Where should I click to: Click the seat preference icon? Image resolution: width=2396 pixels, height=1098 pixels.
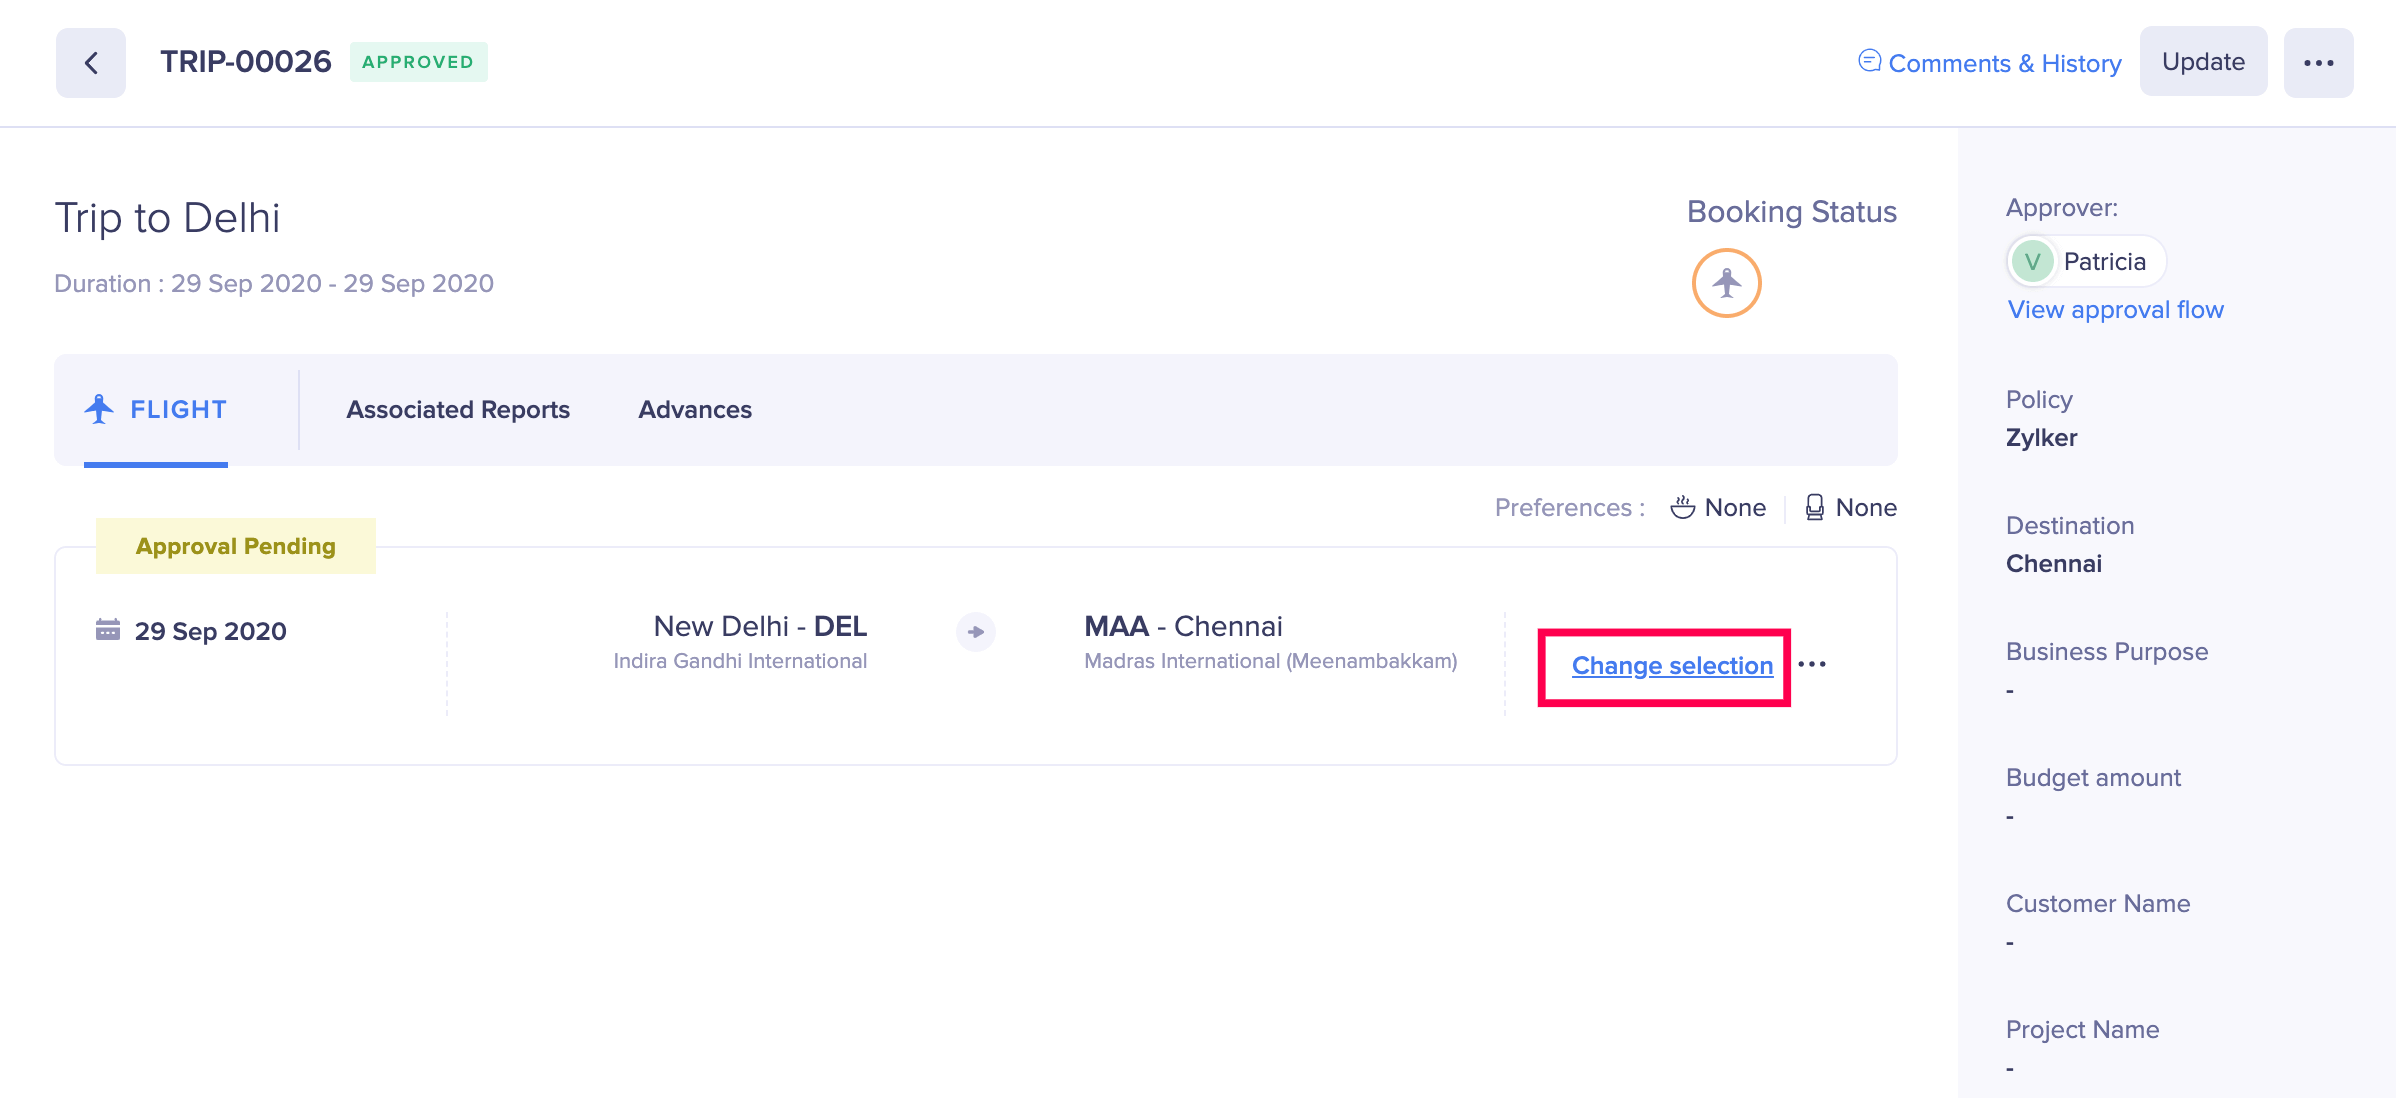[1814, 508]
